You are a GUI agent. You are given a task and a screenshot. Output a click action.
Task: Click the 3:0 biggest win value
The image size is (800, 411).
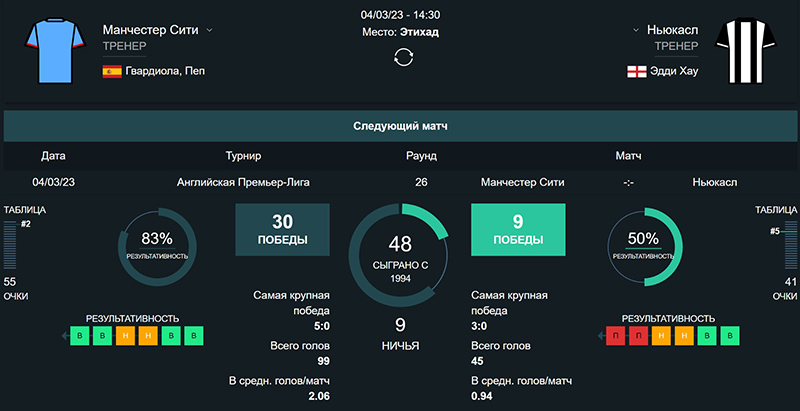[x=481, y=326]
